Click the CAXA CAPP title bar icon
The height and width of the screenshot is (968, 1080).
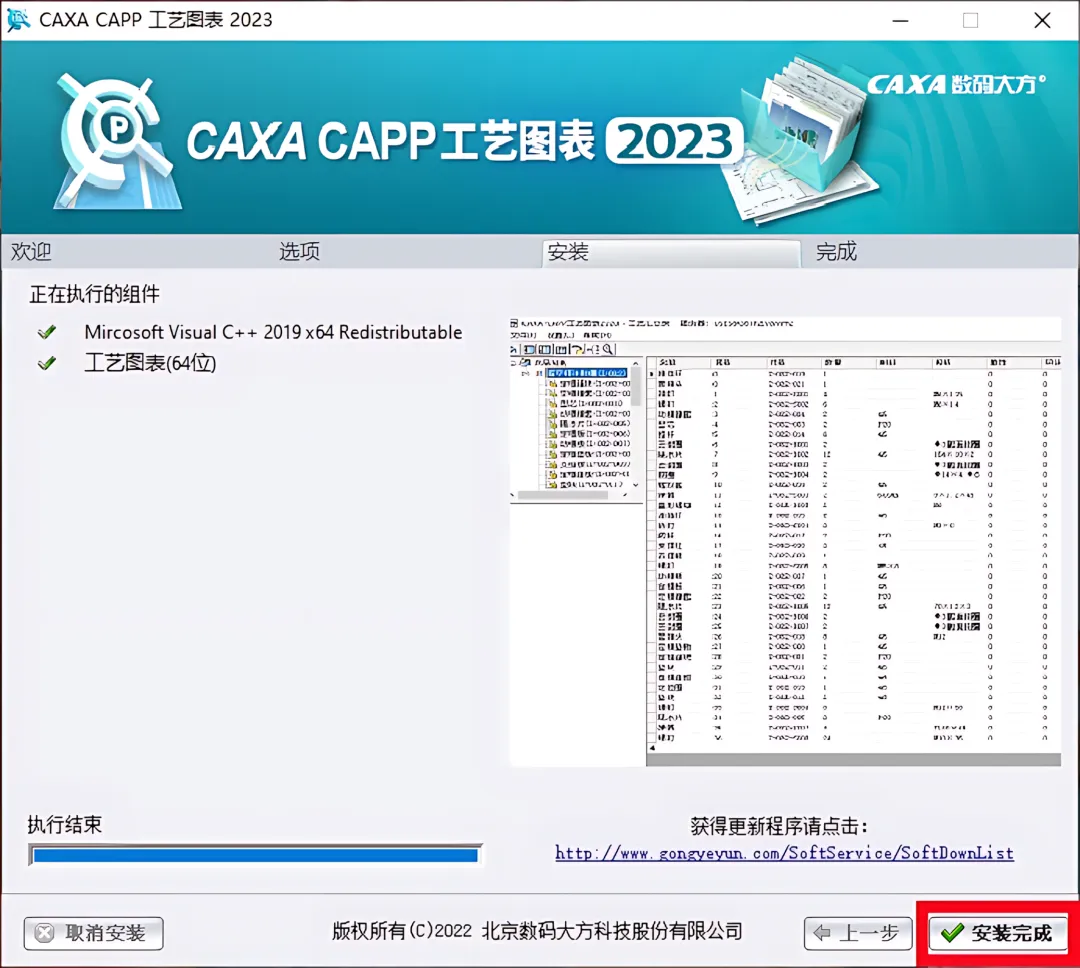pos(18,19)
